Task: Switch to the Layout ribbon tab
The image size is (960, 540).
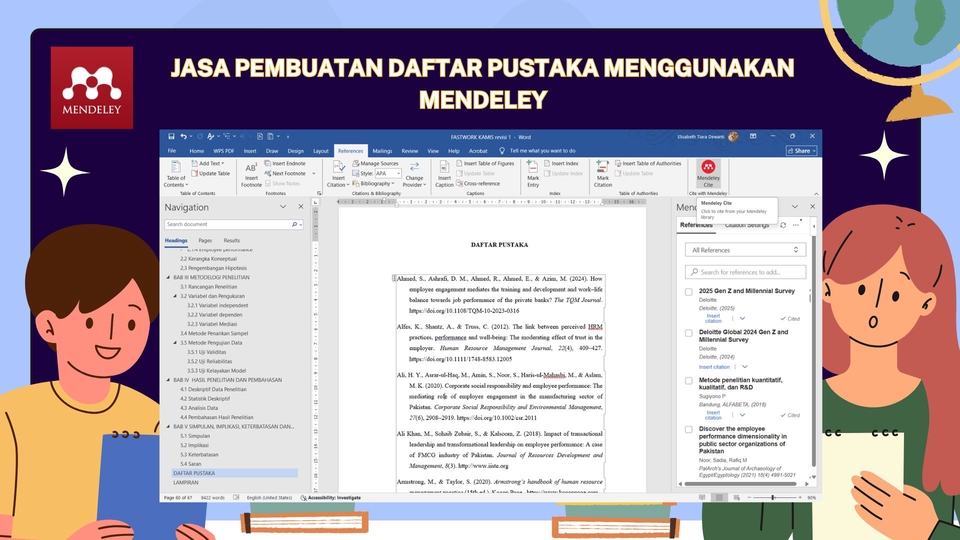Action: (321, 151)
